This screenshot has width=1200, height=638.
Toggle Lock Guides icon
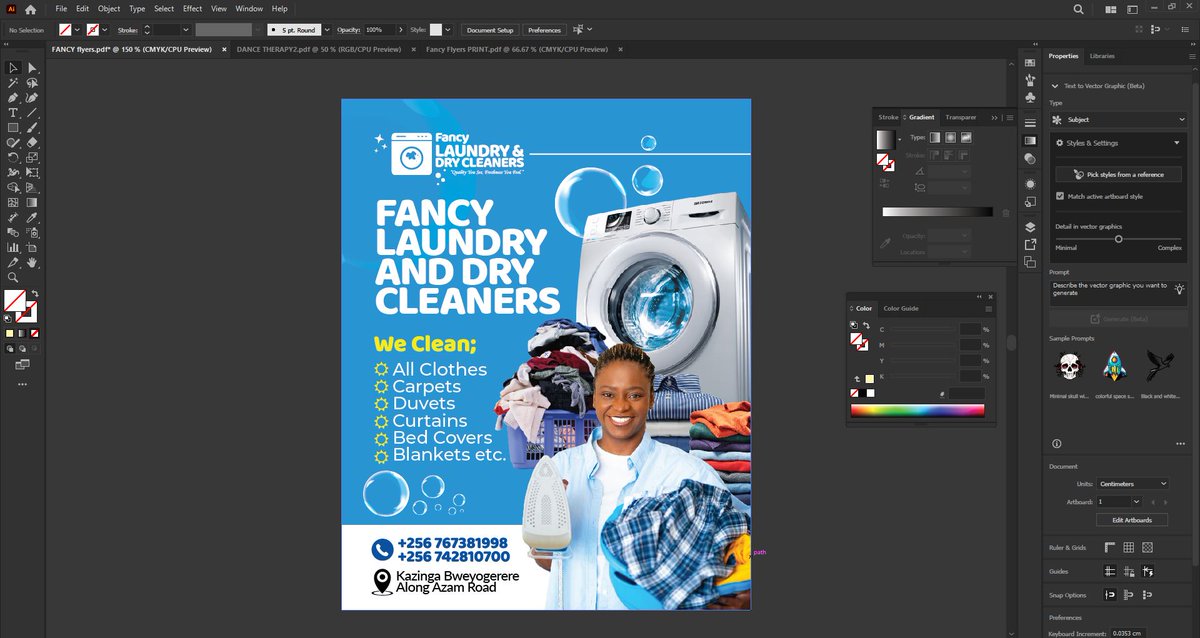1129,571
